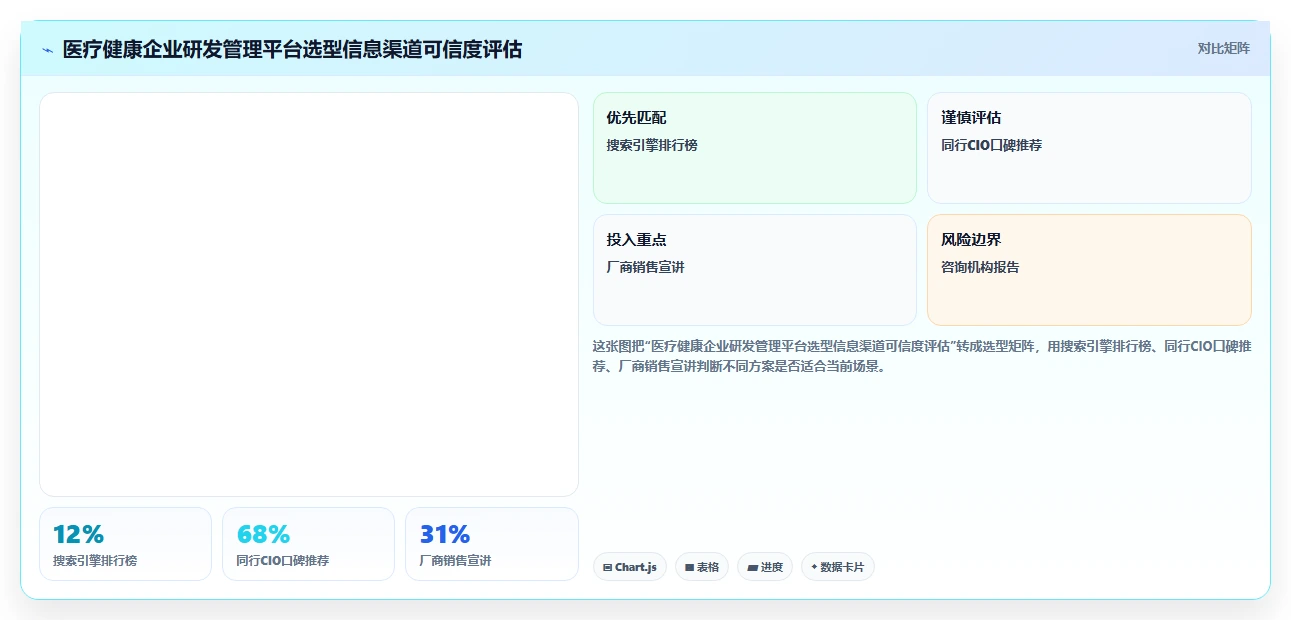Click the 12% value
The height and width of the screenshot is (620, 1291).
tap(78, 534)
